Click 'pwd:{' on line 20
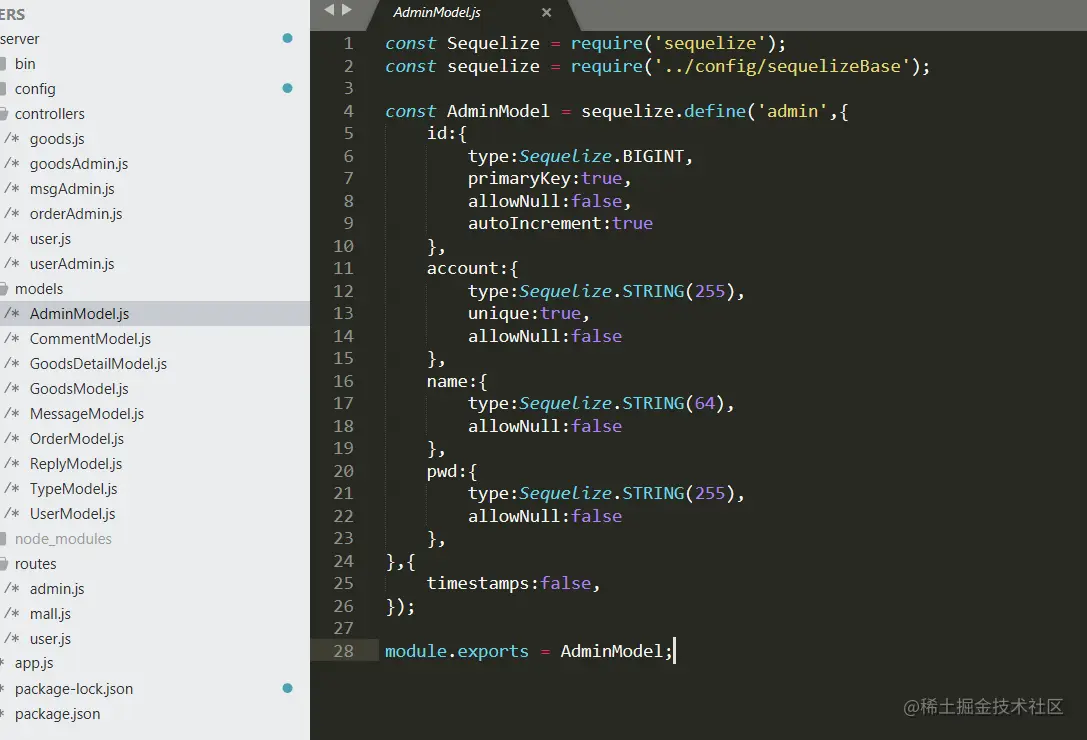The height and width of the screenshot is (740, 1087). pos(452,472)
